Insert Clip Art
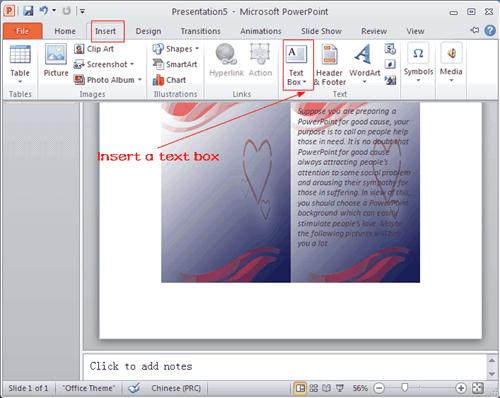 point(94,49)
